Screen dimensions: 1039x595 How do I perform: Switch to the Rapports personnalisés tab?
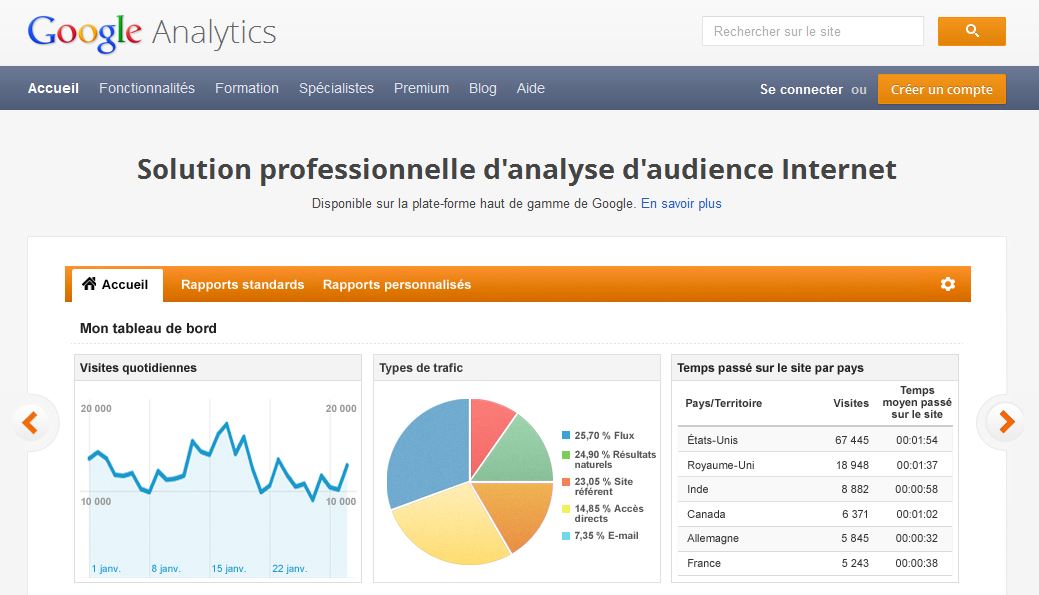tap(397, 284)
